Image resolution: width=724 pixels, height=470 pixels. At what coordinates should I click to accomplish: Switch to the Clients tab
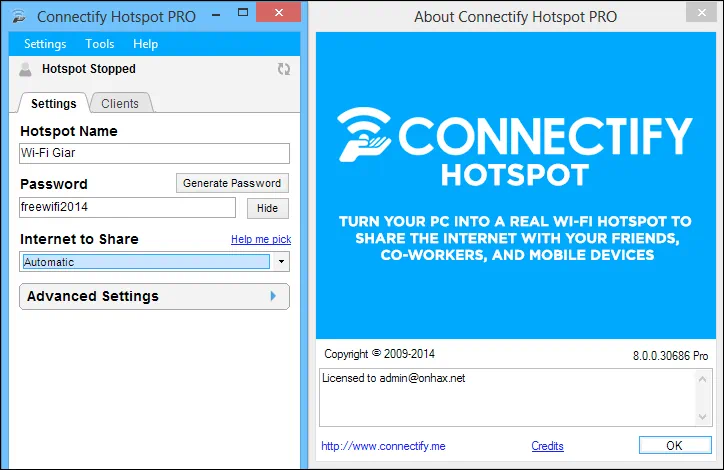coord(120,103)
